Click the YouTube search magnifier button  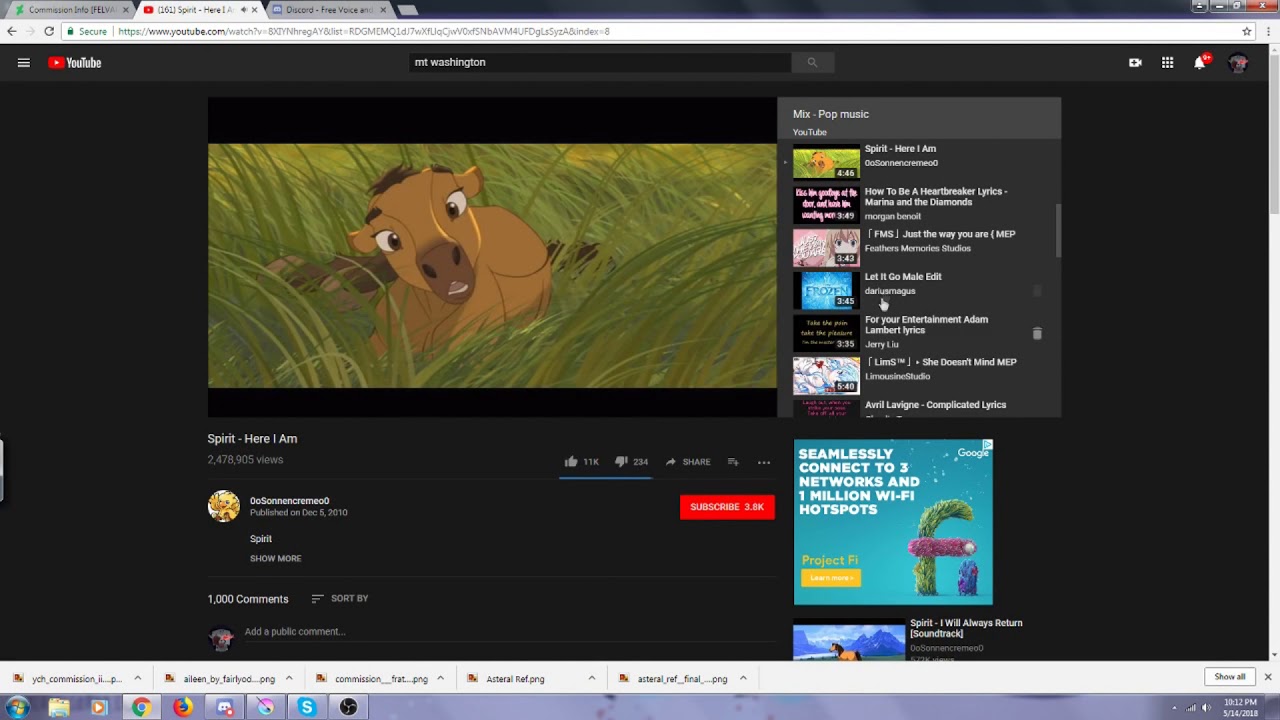pyautogui.click(x=812, y=63)
